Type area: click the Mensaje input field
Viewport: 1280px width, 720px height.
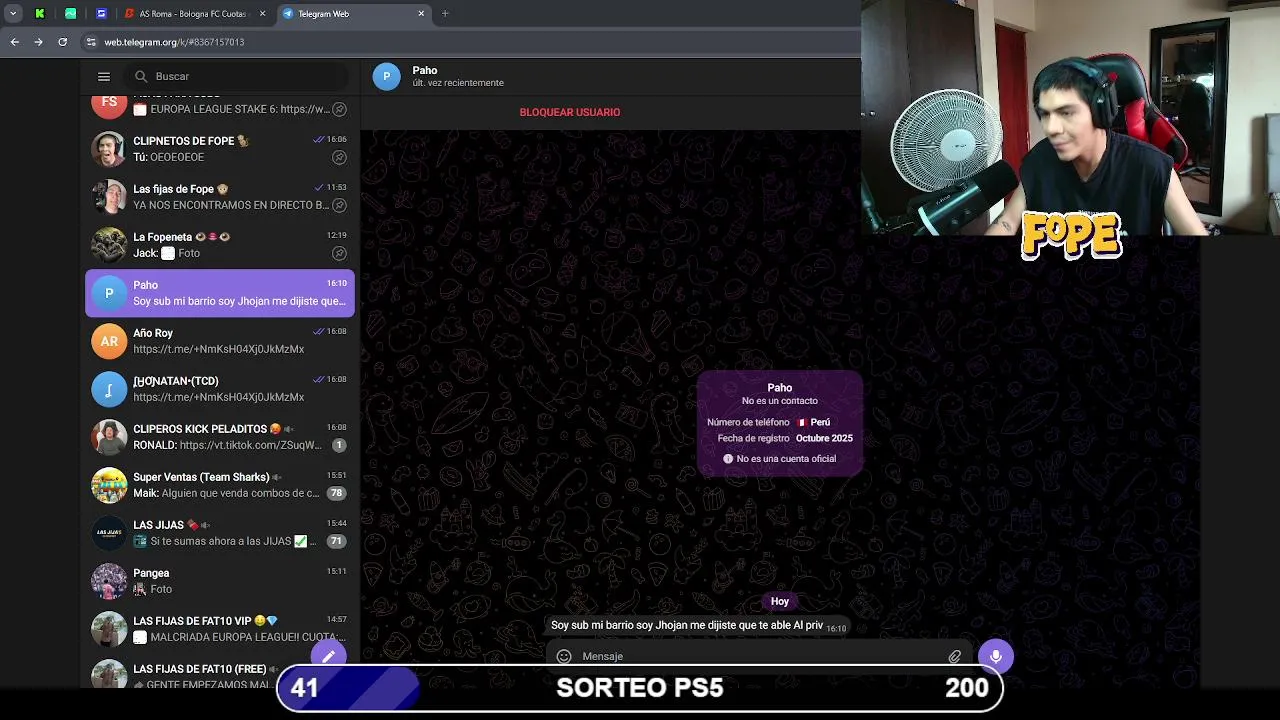(x=760, y=656)
